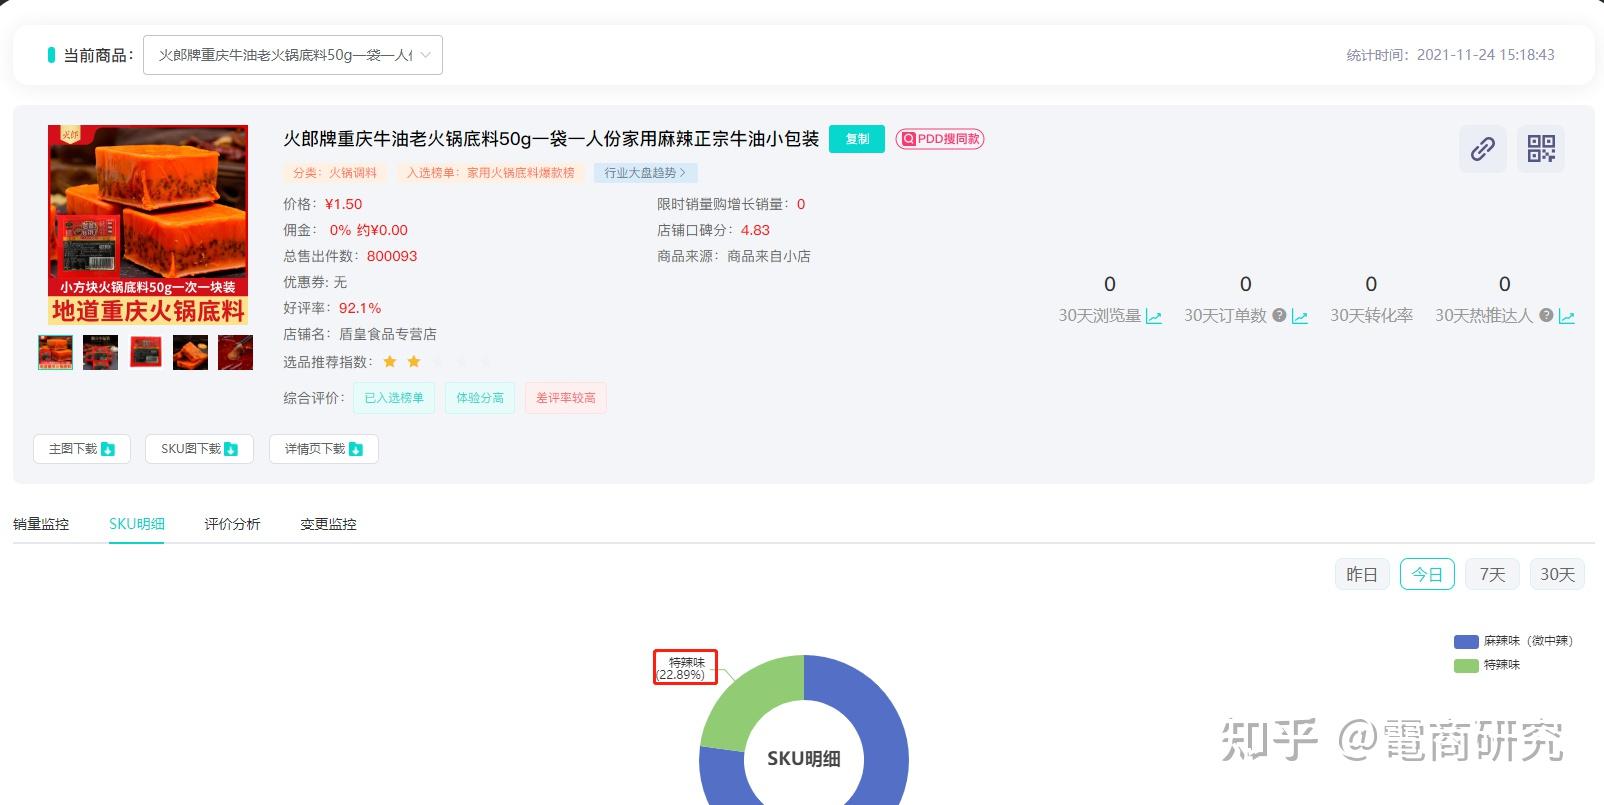Switch to 销量监控 tab
Viewport: 1604px width, 805px height.
41,524
